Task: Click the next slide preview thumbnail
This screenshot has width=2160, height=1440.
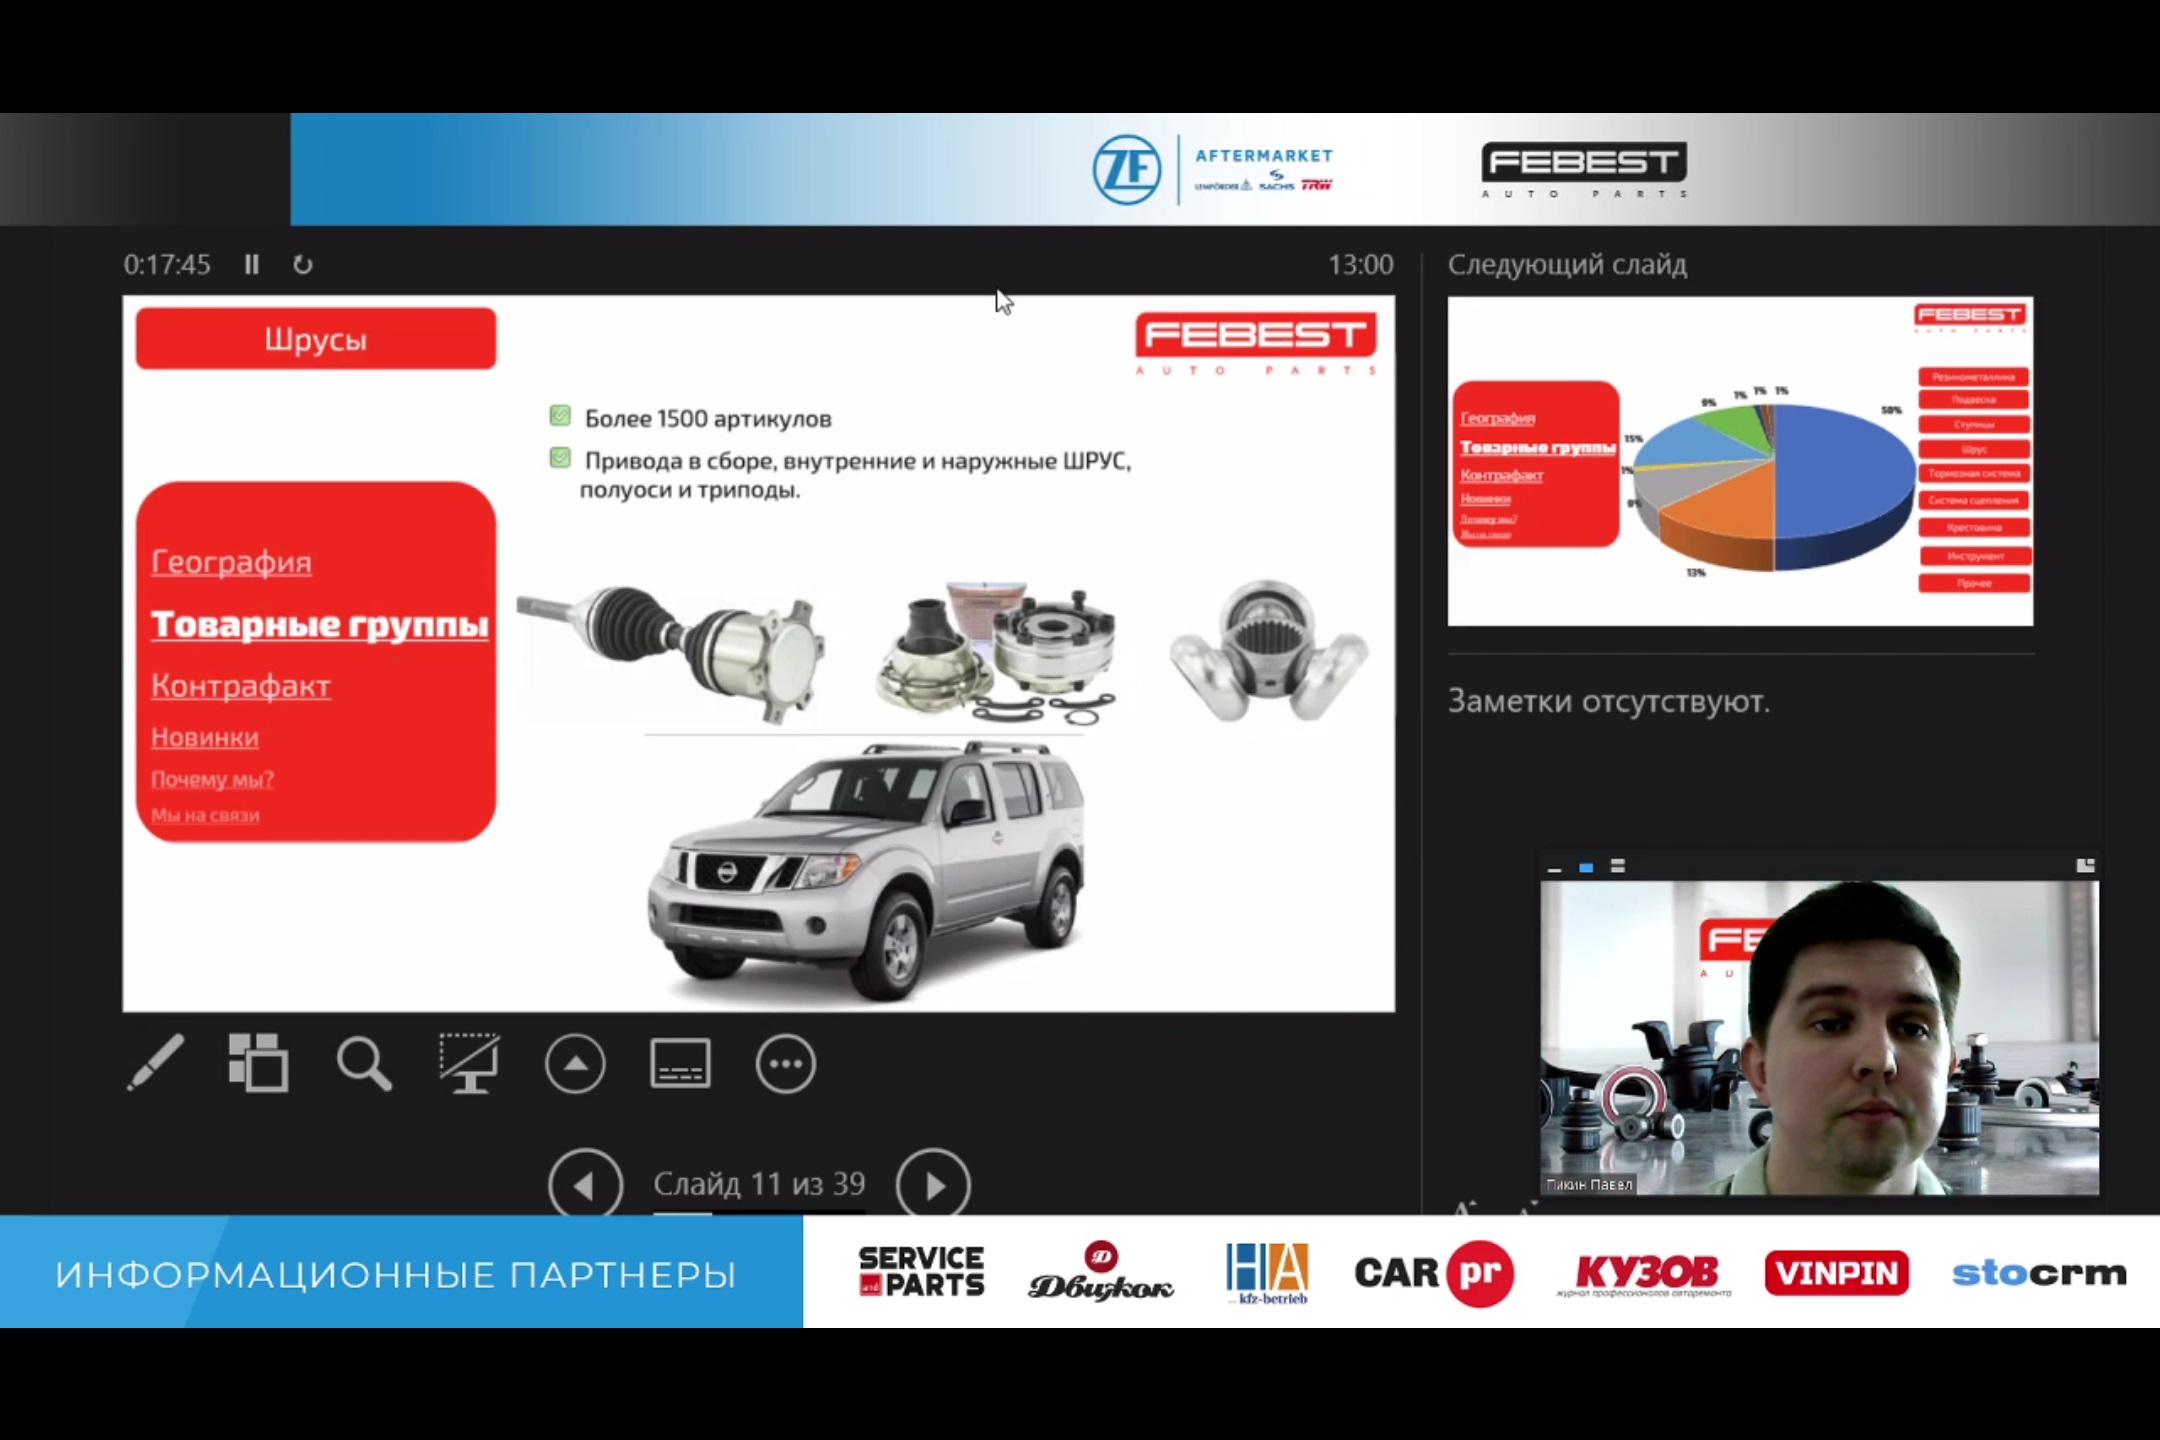Action: click(x=1740, y=461)
